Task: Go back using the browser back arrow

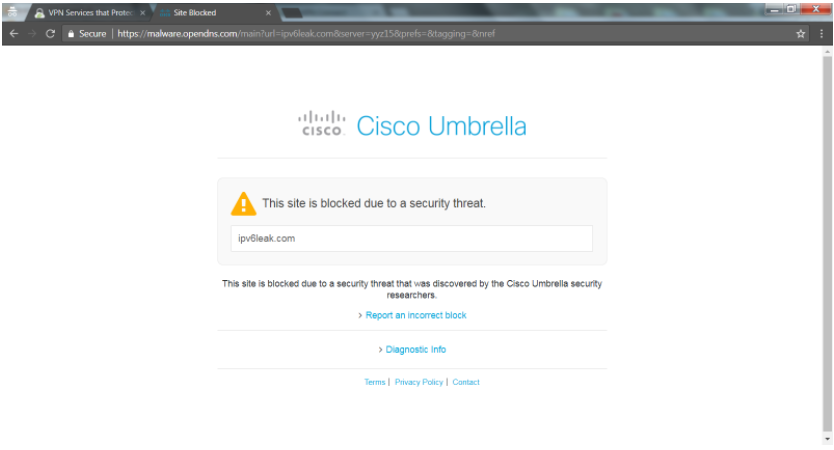Action: (14, 34)
